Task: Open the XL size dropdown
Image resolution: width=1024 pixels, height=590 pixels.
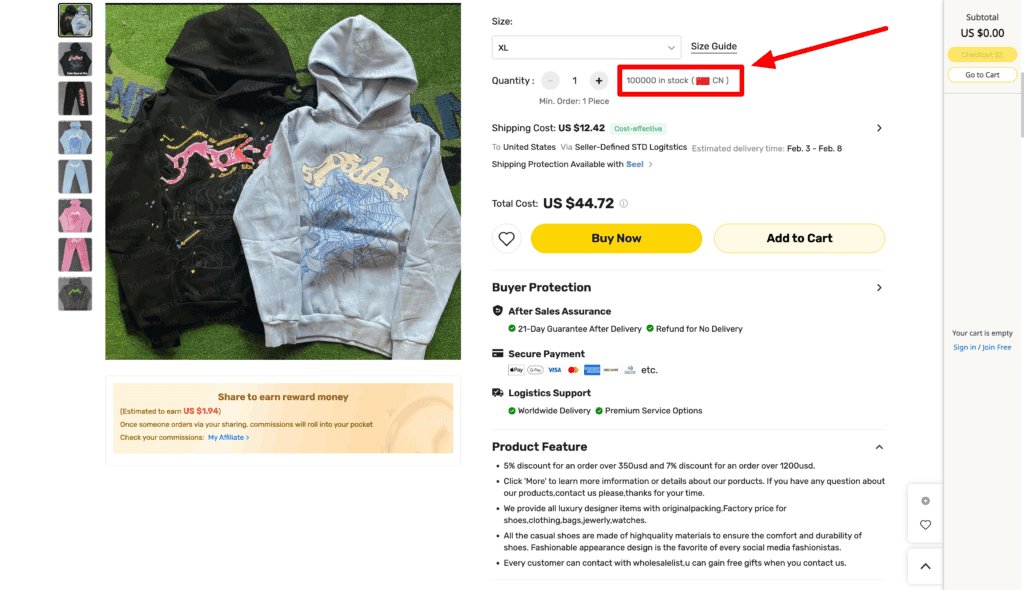Action: click(585, 46)
